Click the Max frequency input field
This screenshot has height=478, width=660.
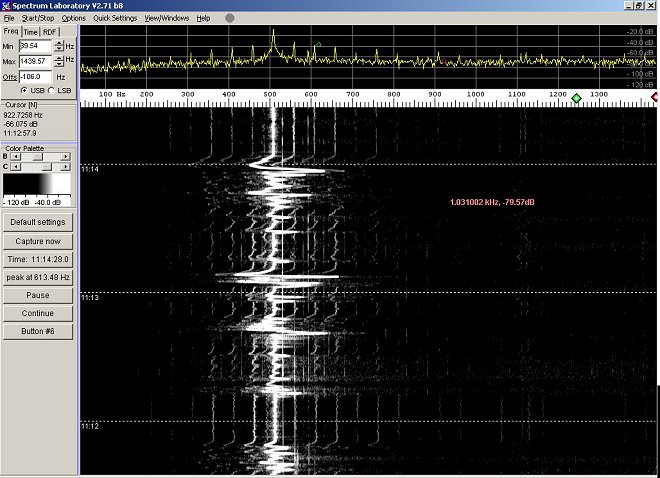pyautogui.click(x=35, y=61)
